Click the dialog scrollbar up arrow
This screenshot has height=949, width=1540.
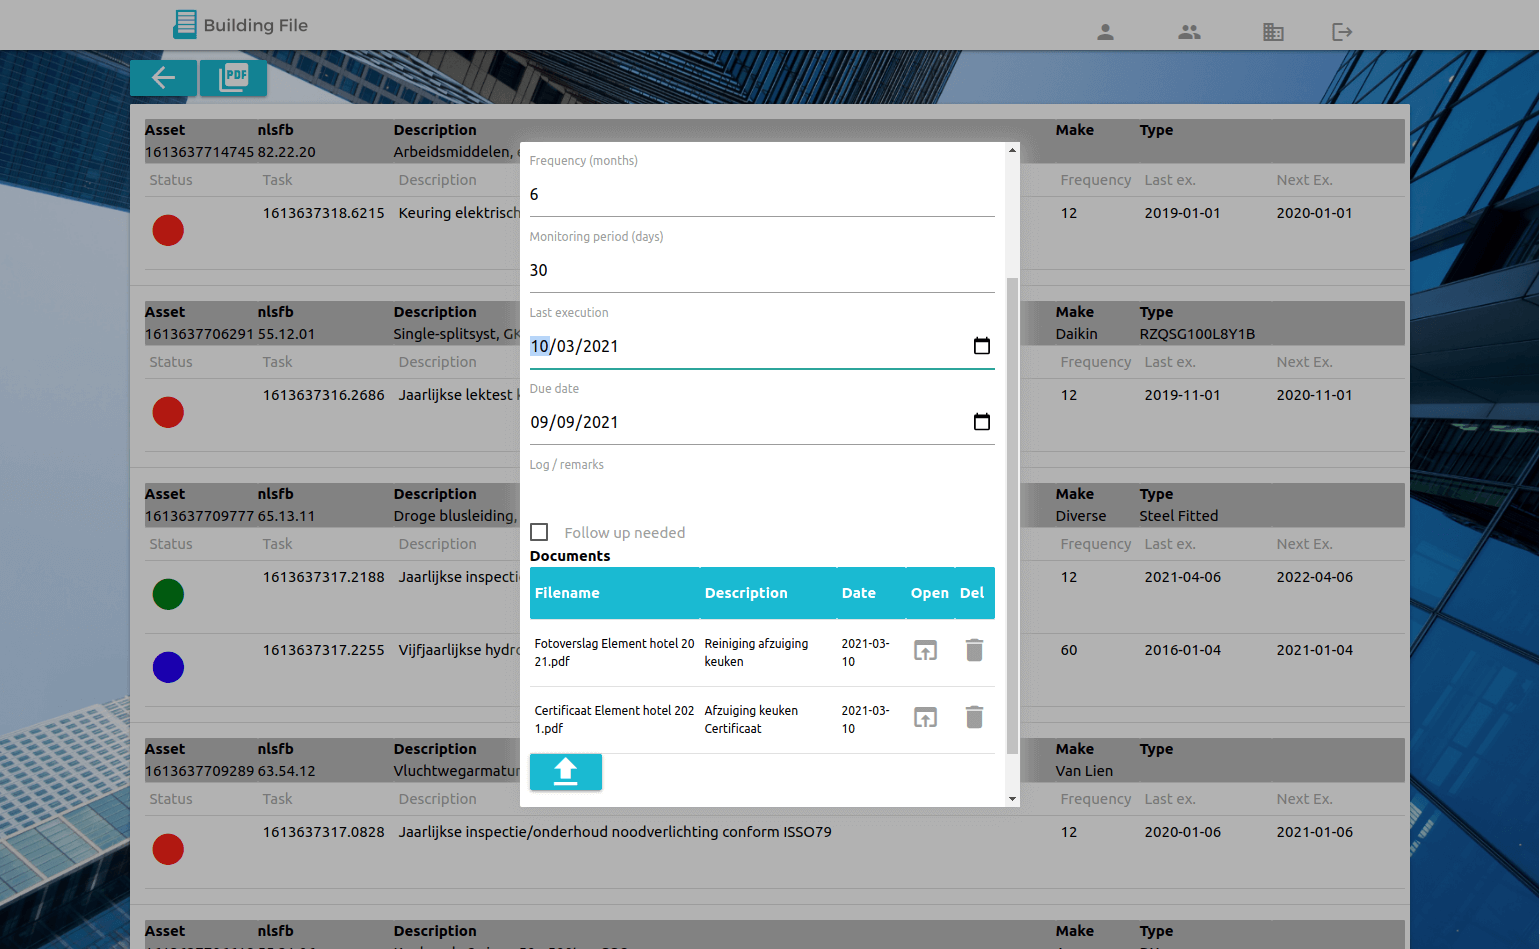coord(1013,150)
